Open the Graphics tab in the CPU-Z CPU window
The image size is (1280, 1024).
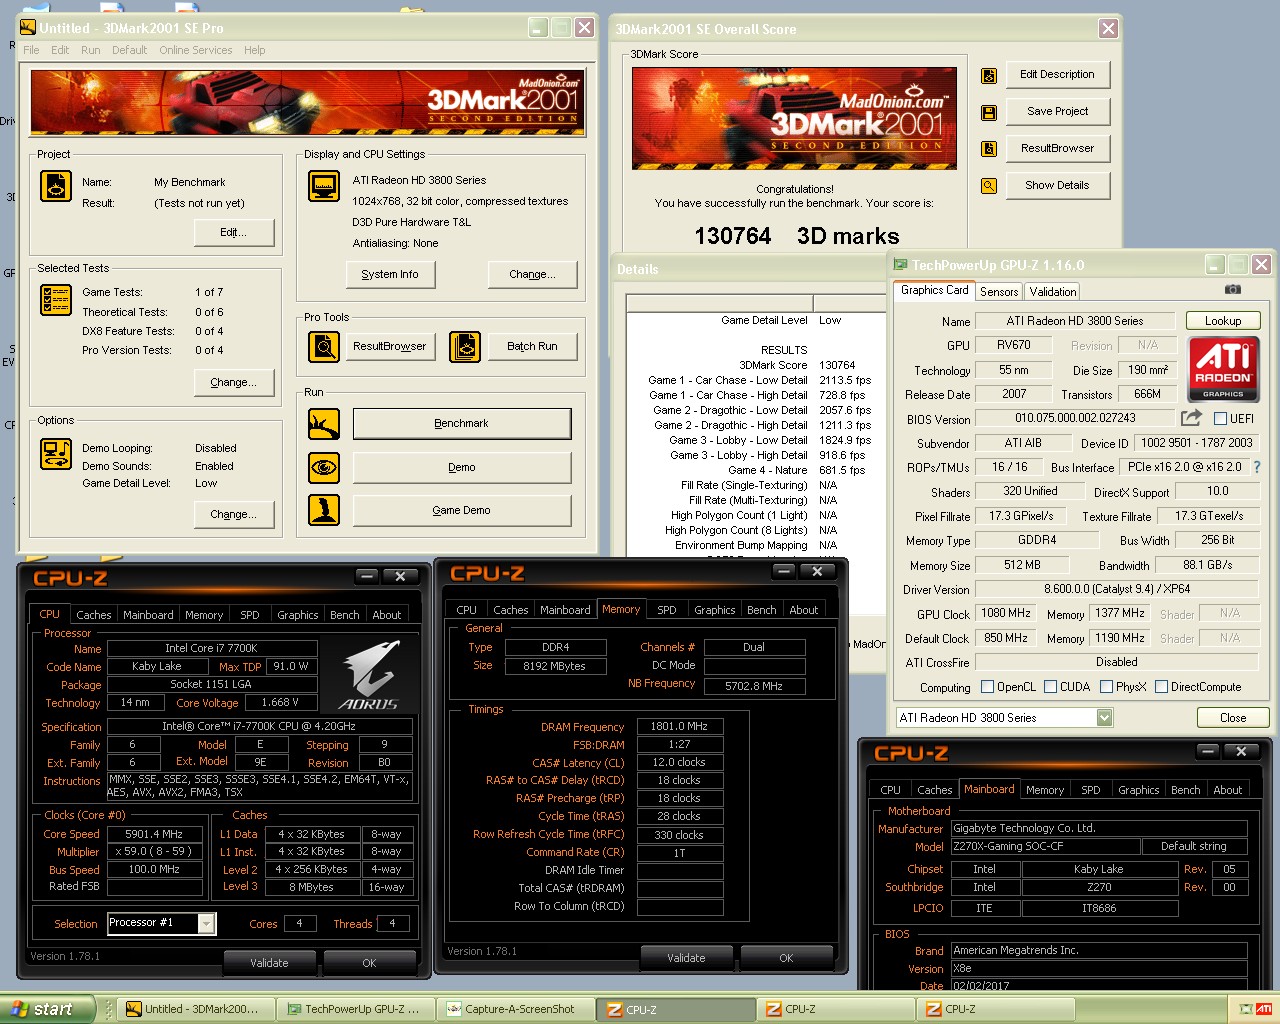click(x=298, y=615)
